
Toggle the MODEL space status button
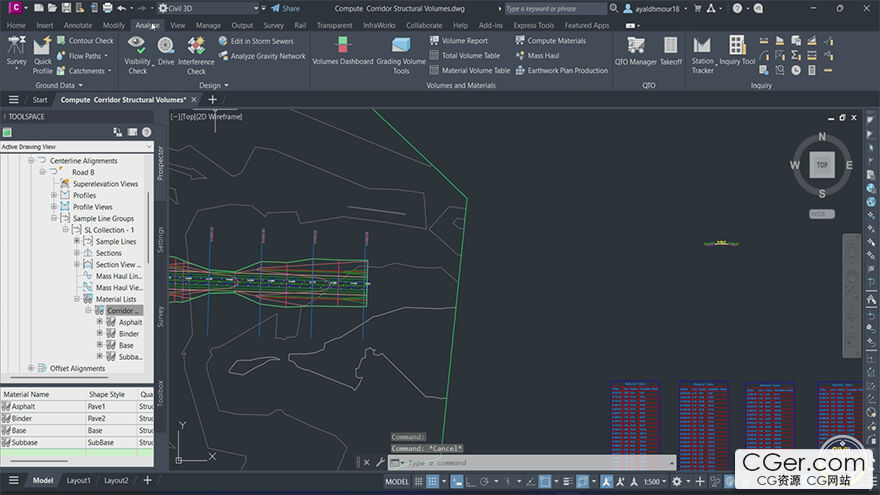[397, 481]
